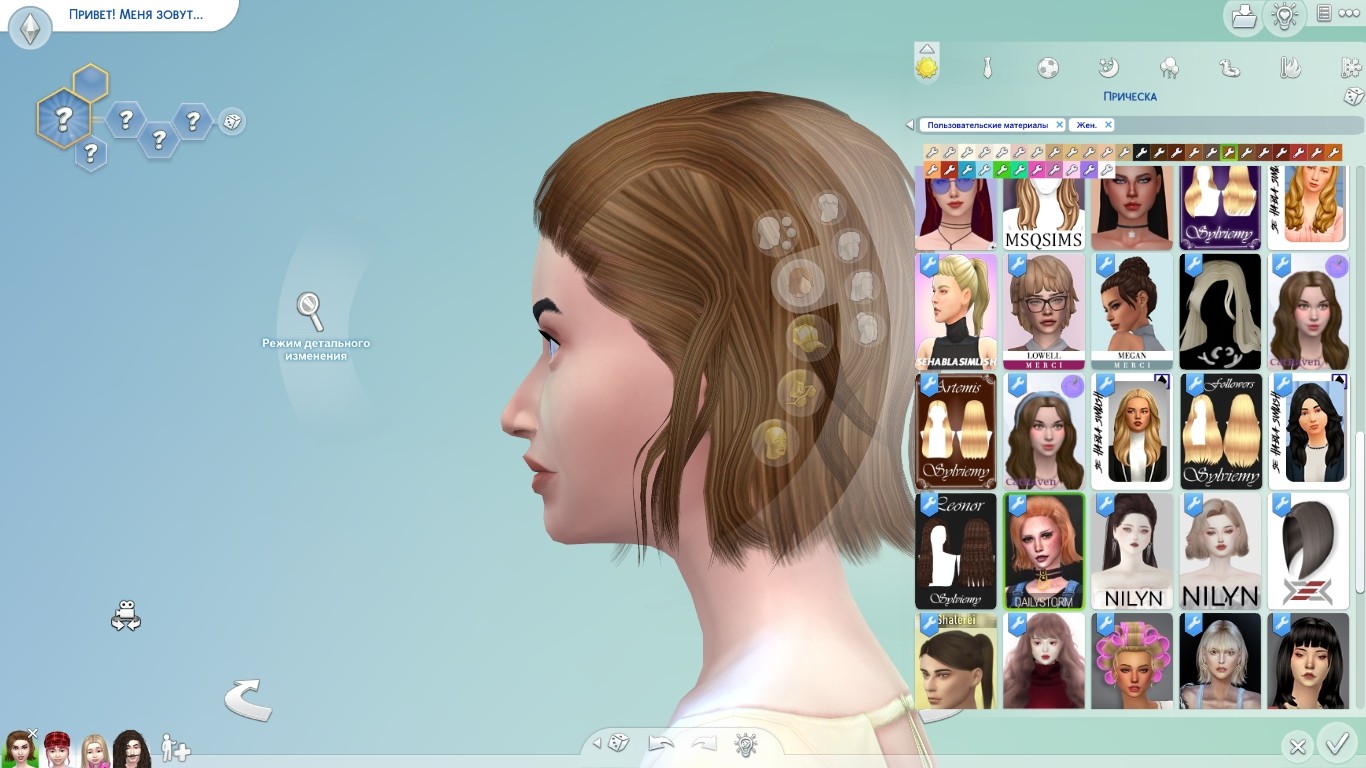Image resolution: width=1366 pixels, height=768 pixels.
Task: Open the three dots options menu
Action: (x=1349, y=13)
